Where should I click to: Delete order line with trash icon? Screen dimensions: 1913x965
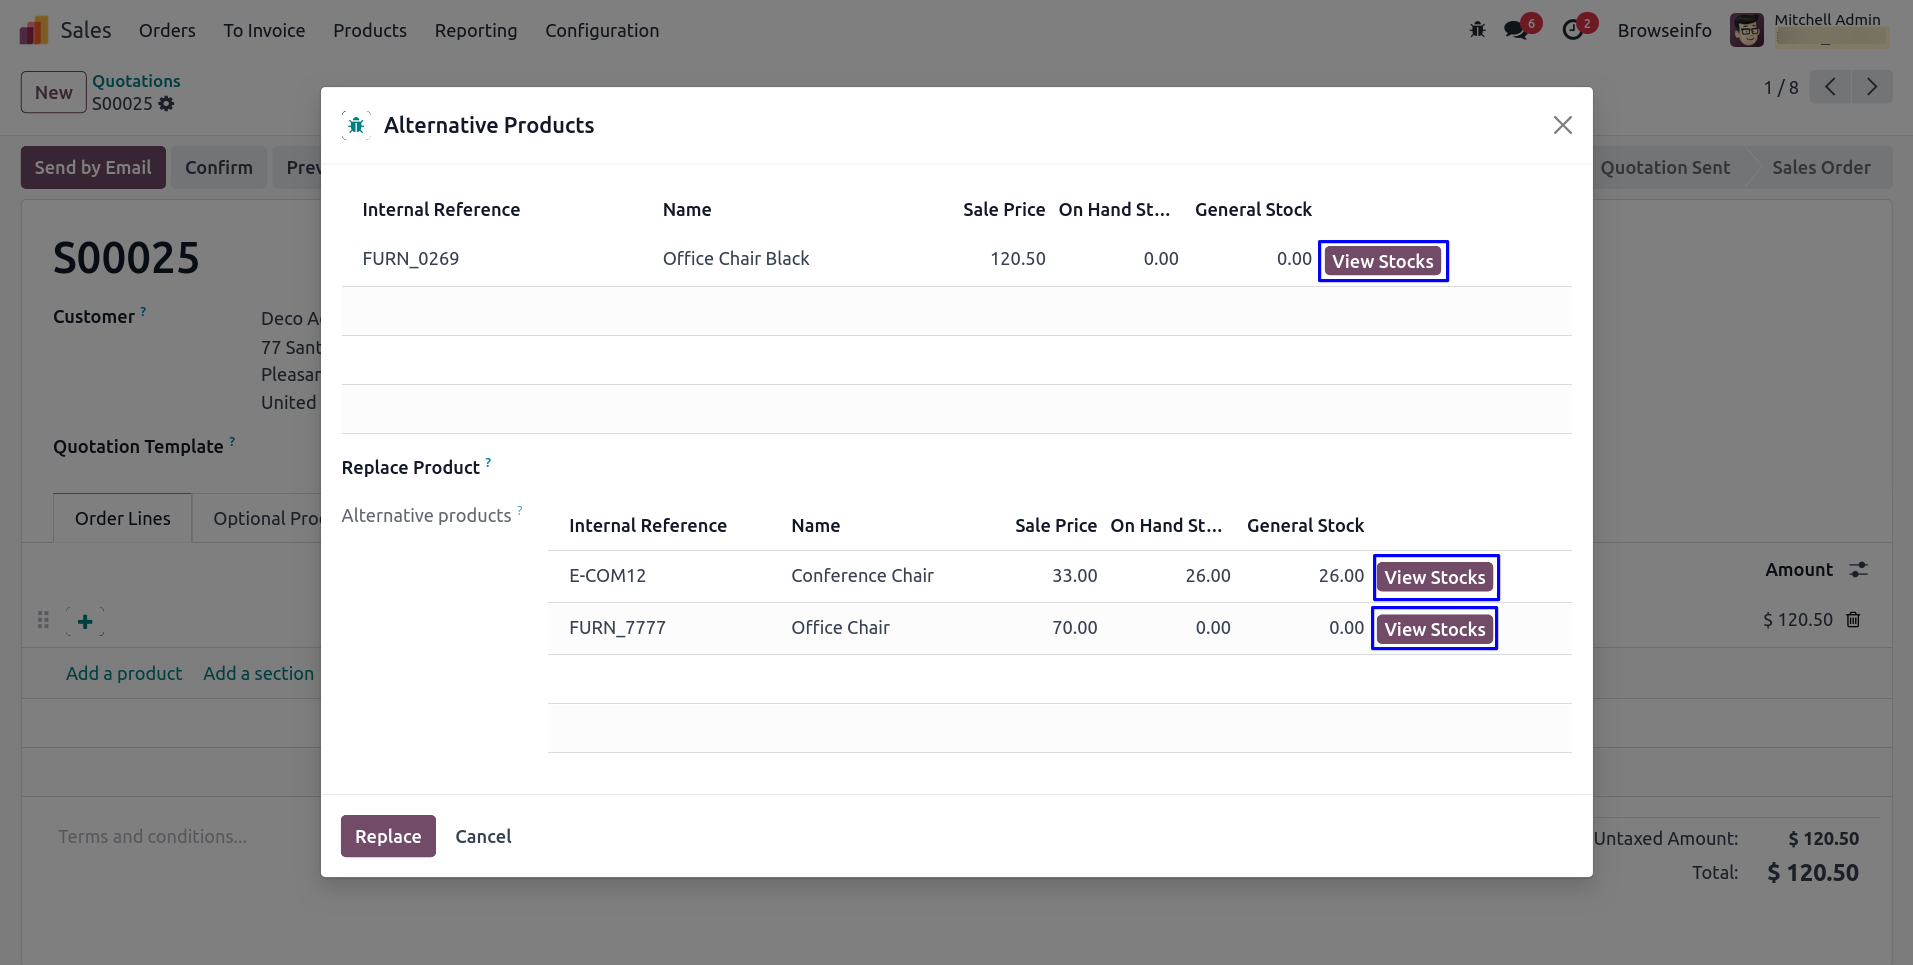tap(1853, 620)
